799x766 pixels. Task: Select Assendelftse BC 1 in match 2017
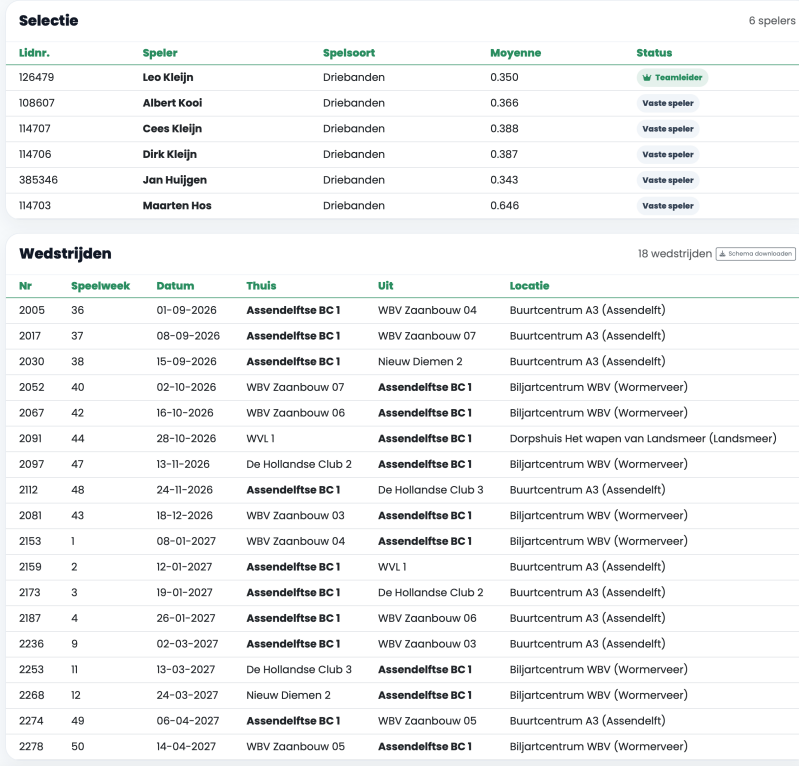click(x=293, y=336)
